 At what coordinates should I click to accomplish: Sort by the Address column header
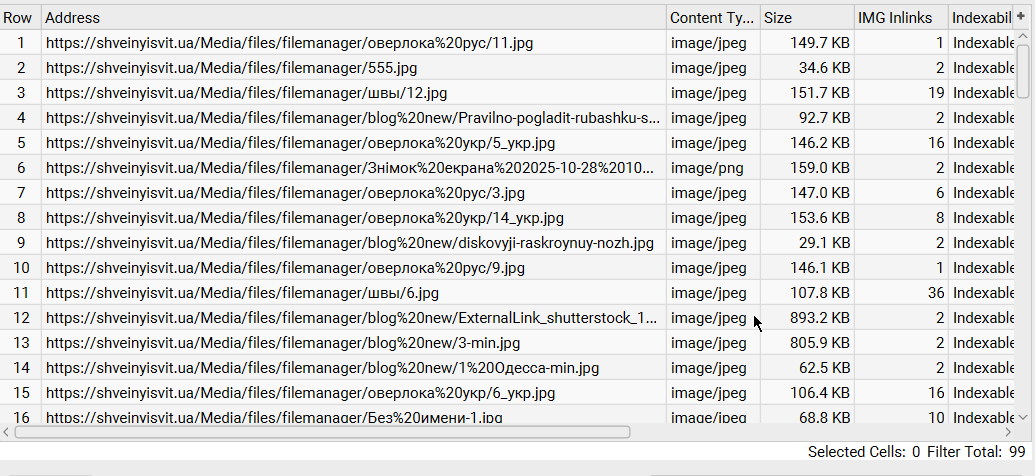(354, 18)
